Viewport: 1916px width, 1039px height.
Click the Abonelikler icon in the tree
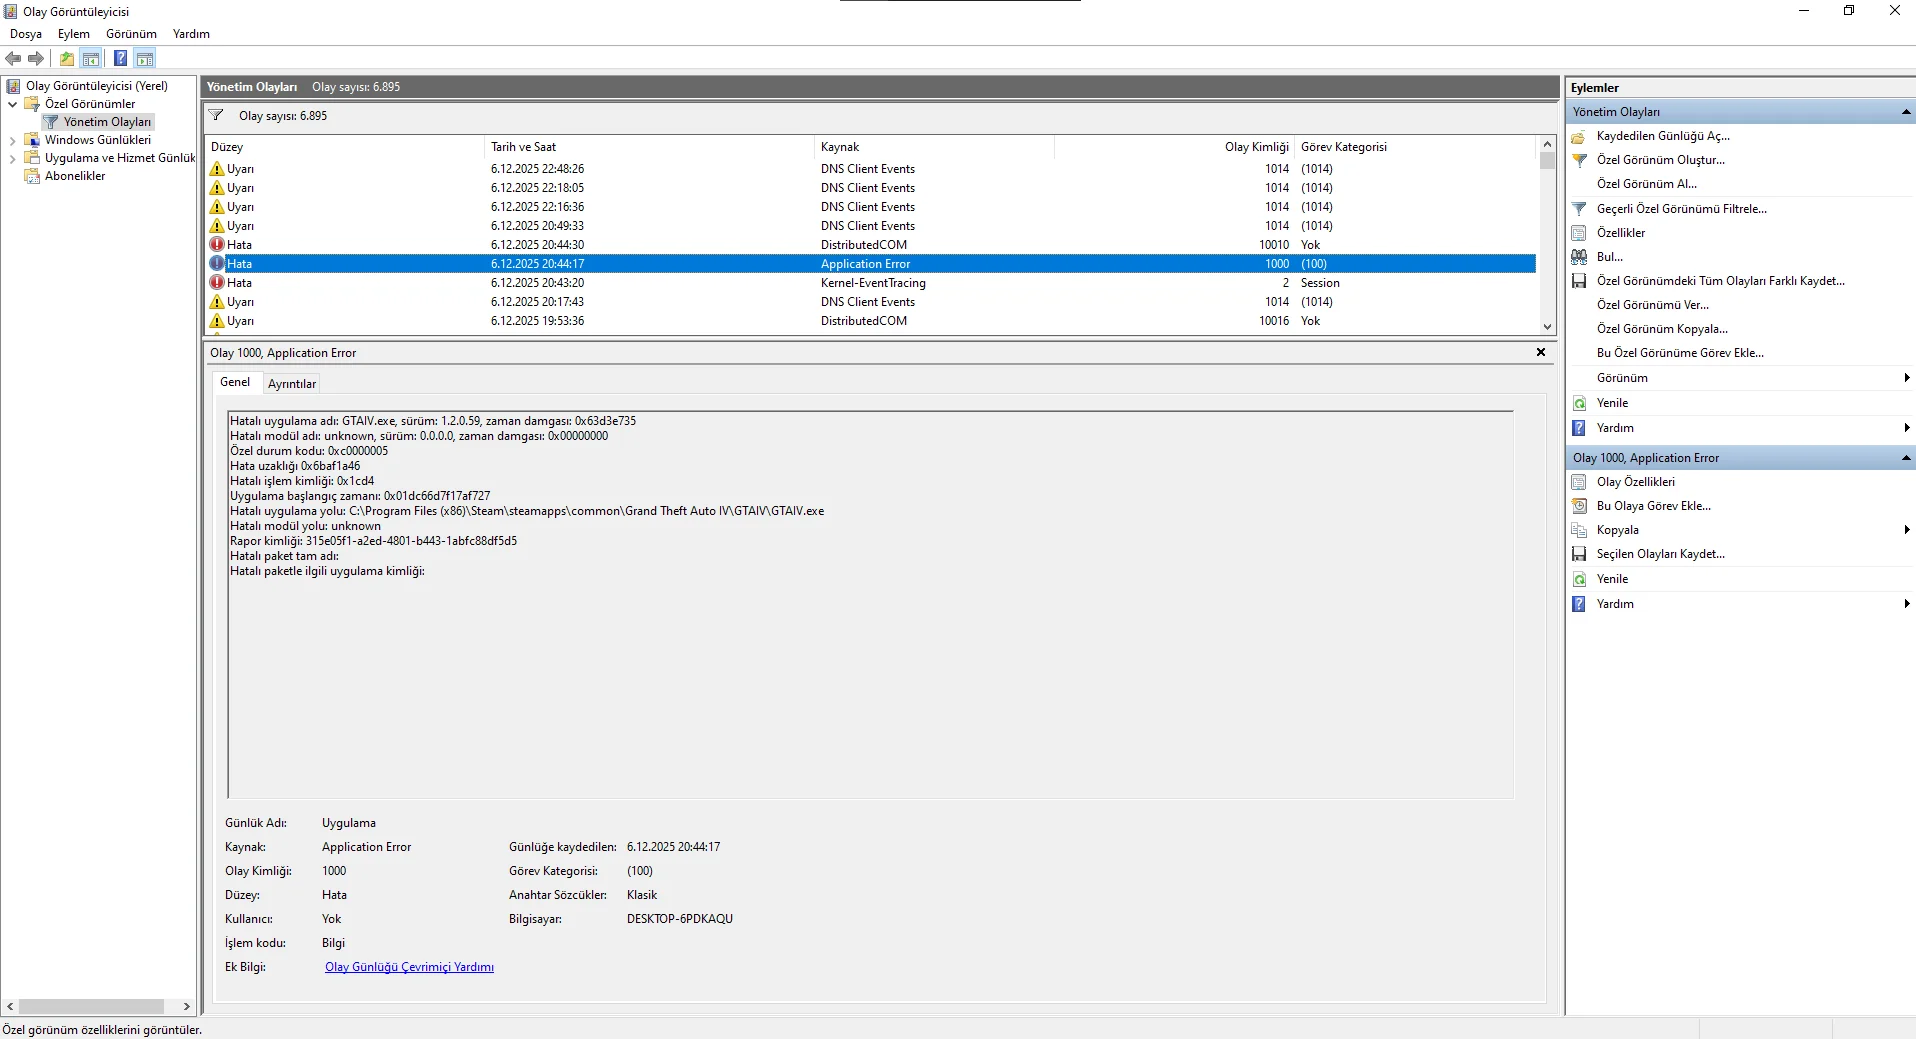click(32, 176)
